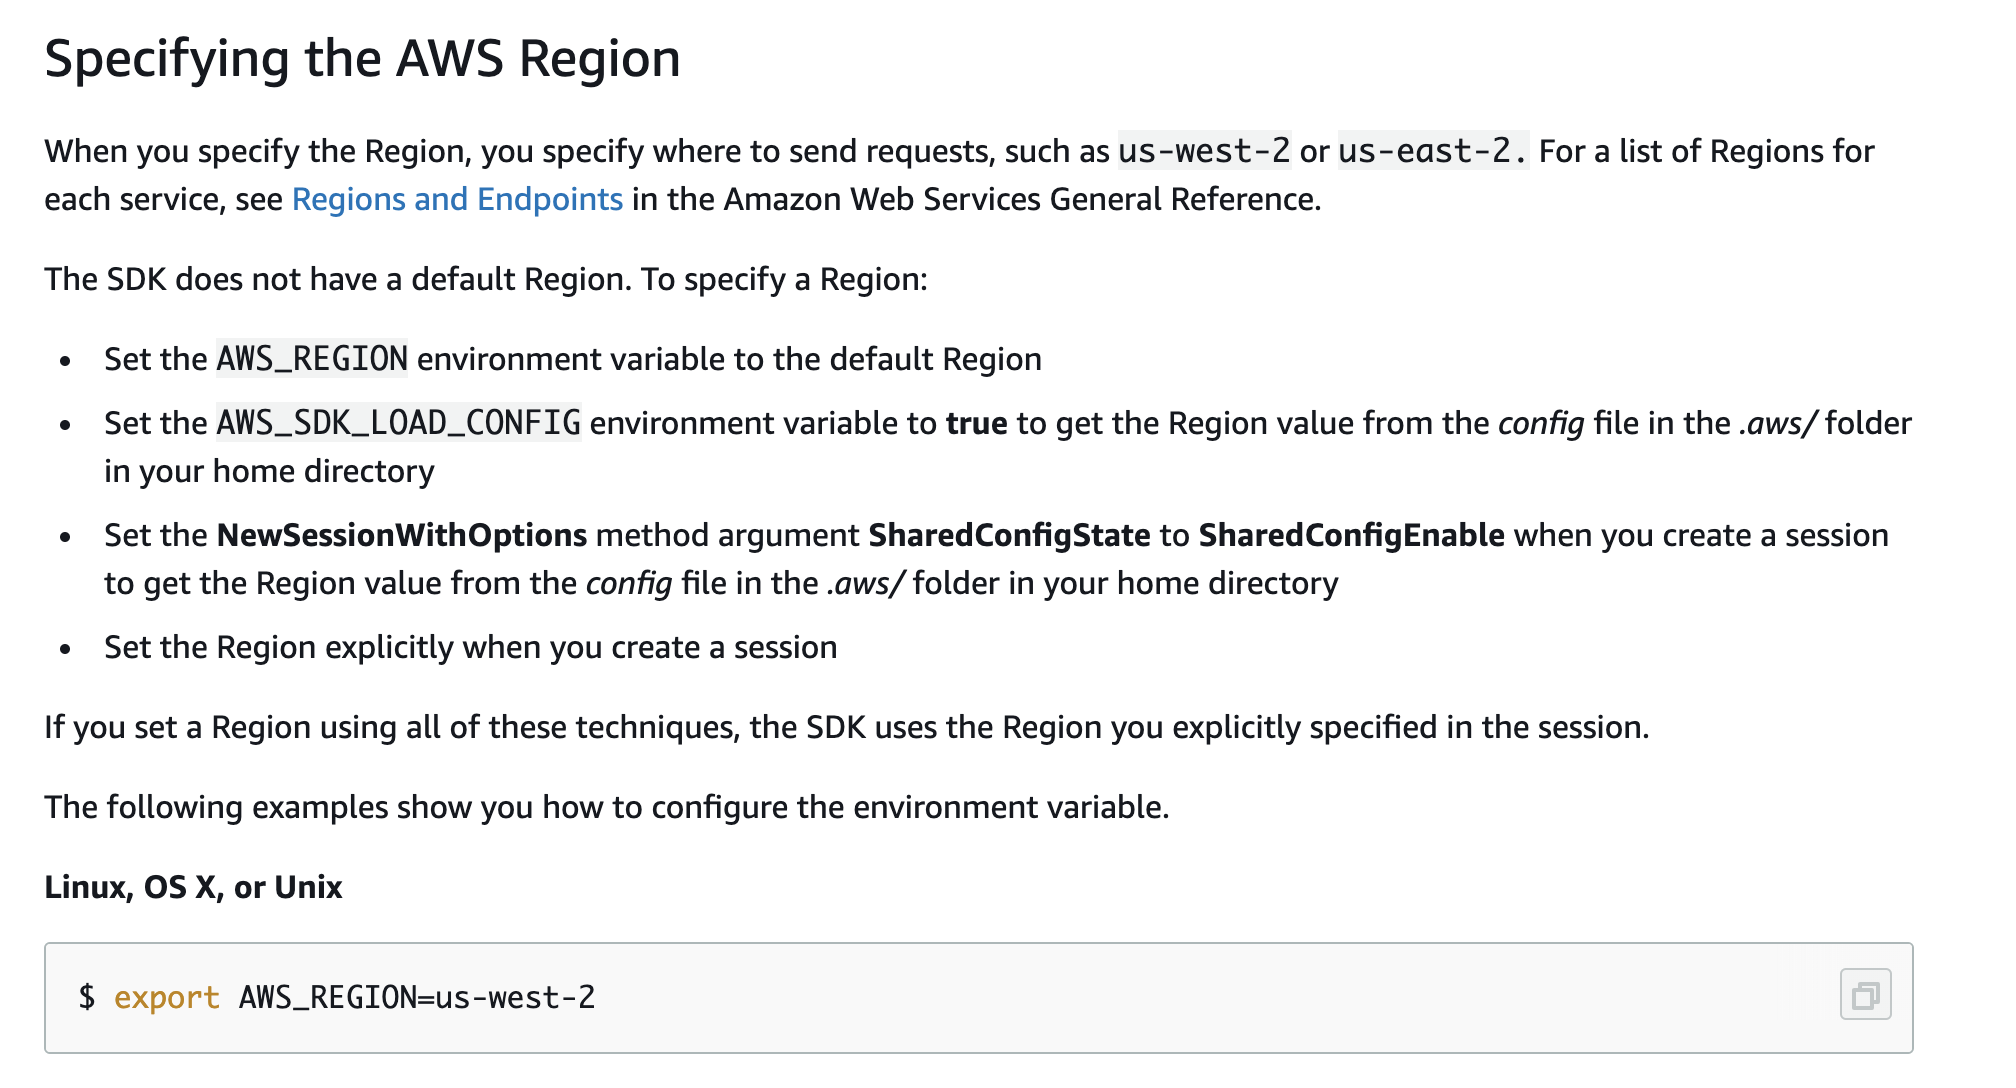Click the paragraph starting The following examples show
2016x1088 pixels.
606,807
